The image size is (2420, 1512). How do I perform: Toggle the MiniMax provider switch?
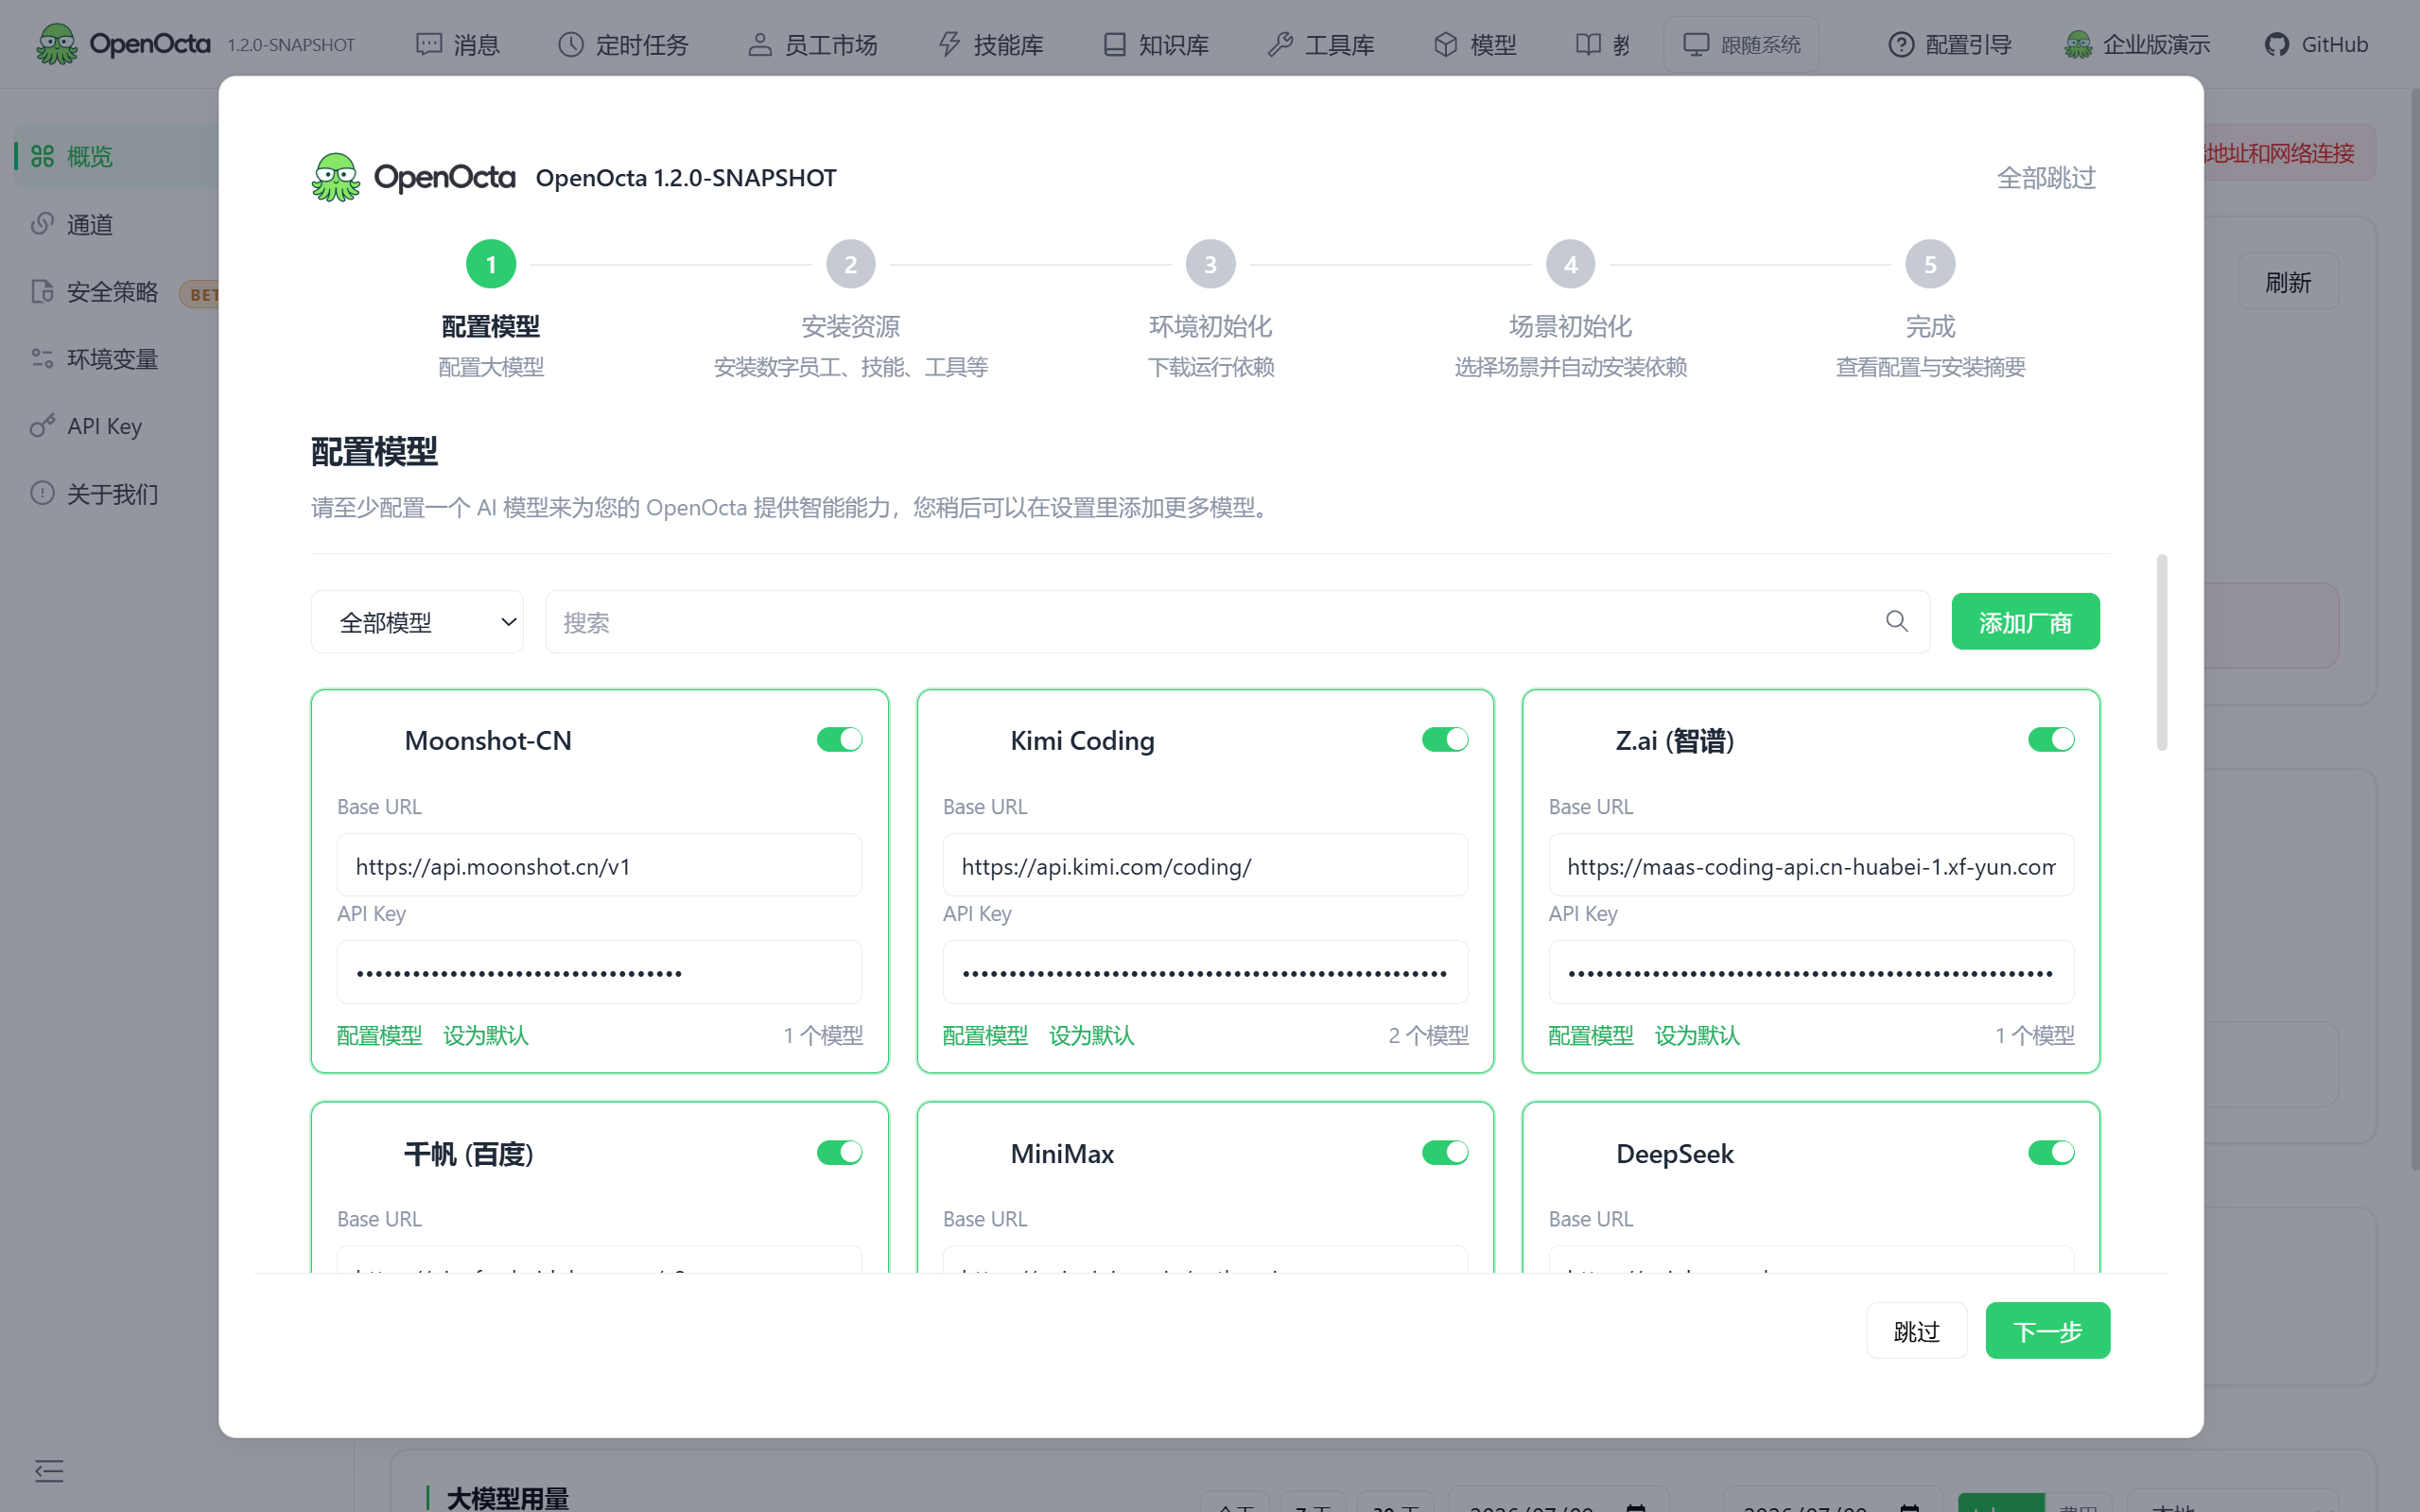point(1445,1152)
